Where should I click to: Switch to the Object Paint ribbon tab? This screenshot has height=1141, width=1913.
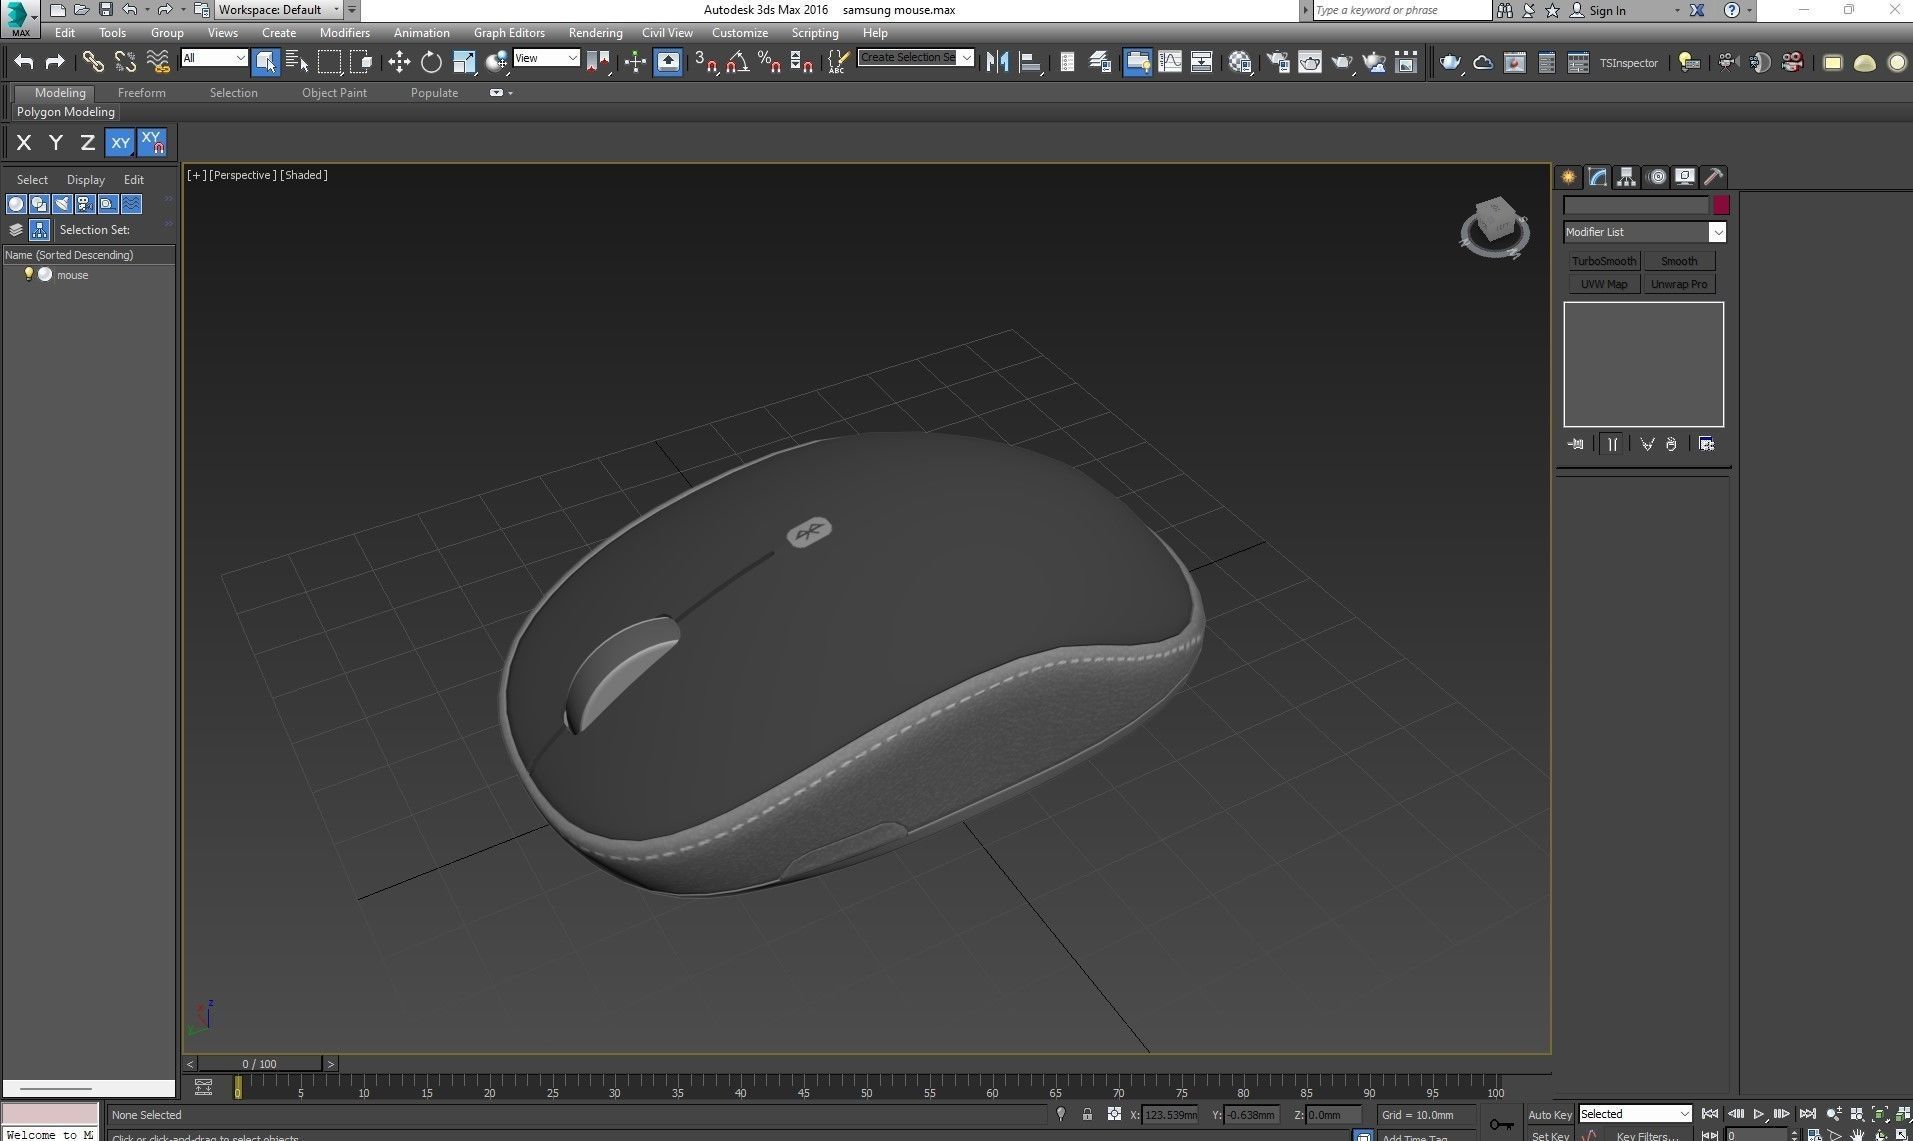click(334, 93)
